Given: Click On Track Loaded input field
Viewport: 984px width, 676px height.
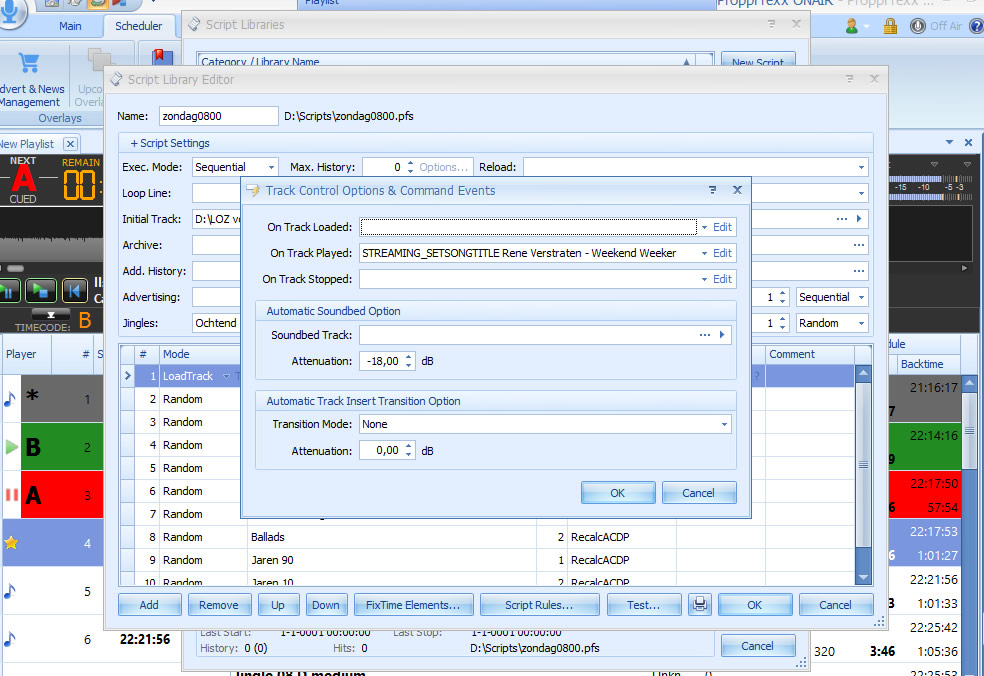Looking at the screenshot, I should pyautogui.click(x=528, y=227).
